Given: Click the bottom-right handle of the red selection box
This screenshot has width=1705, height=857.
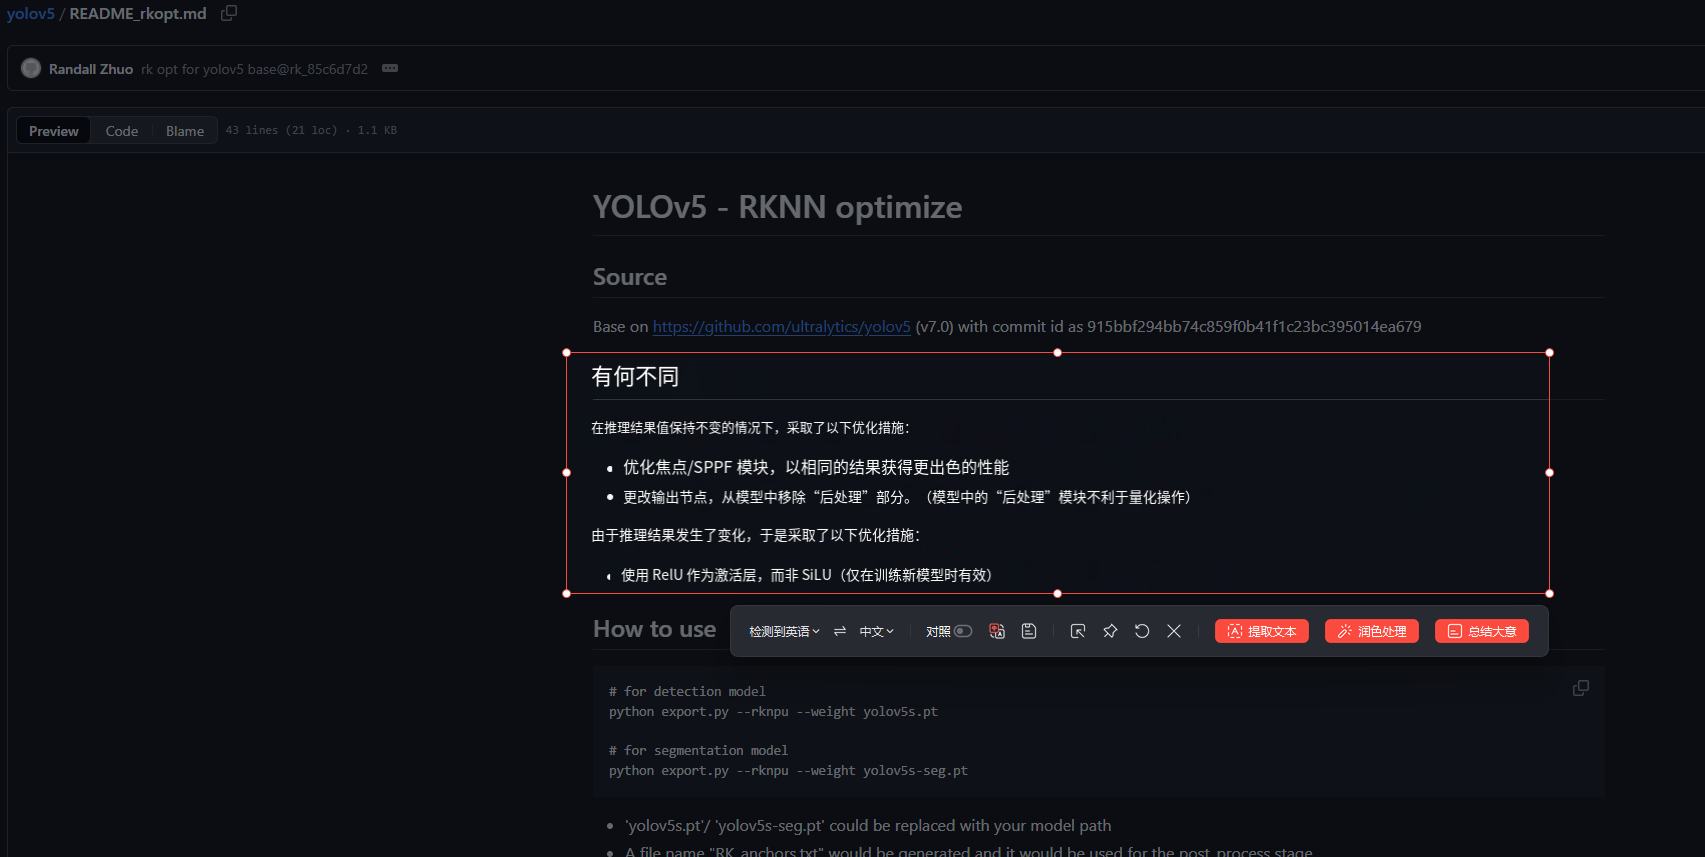Looking at the screenshot, I should [1549, 593].
